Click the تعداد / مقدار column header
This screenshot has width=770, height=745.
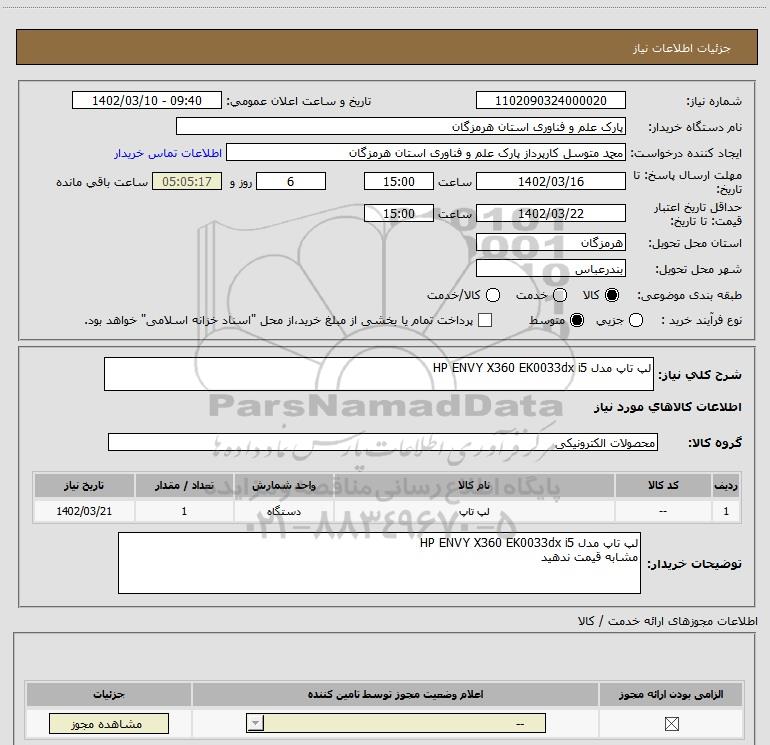tap(184, 485)
